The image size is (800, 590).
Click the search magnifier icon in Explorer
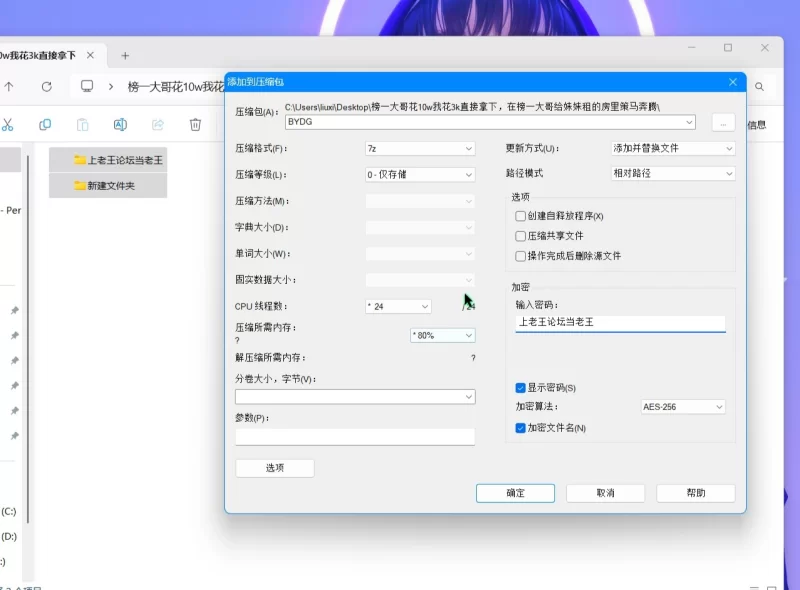759,87
